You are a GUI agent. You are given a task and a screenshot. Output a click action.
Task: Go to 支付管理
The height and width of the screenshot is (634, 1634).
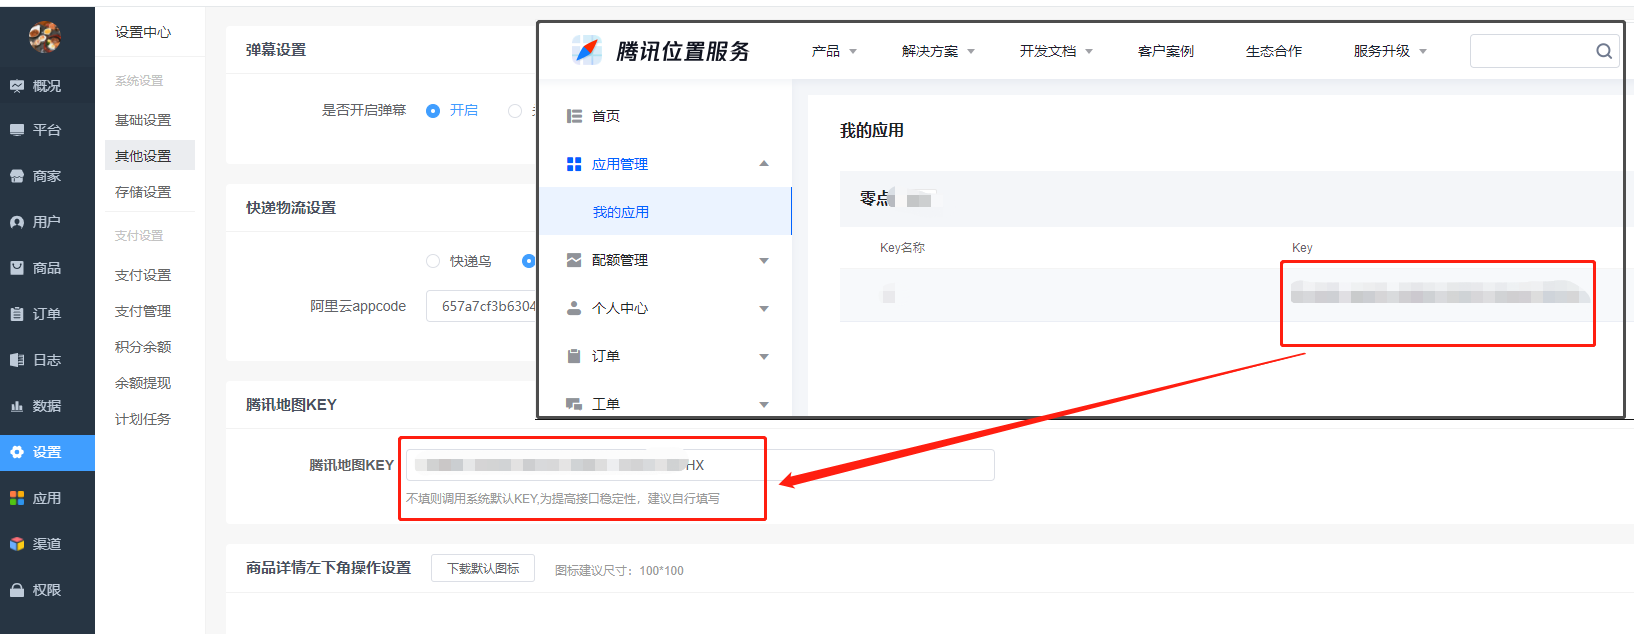[143, 311]
